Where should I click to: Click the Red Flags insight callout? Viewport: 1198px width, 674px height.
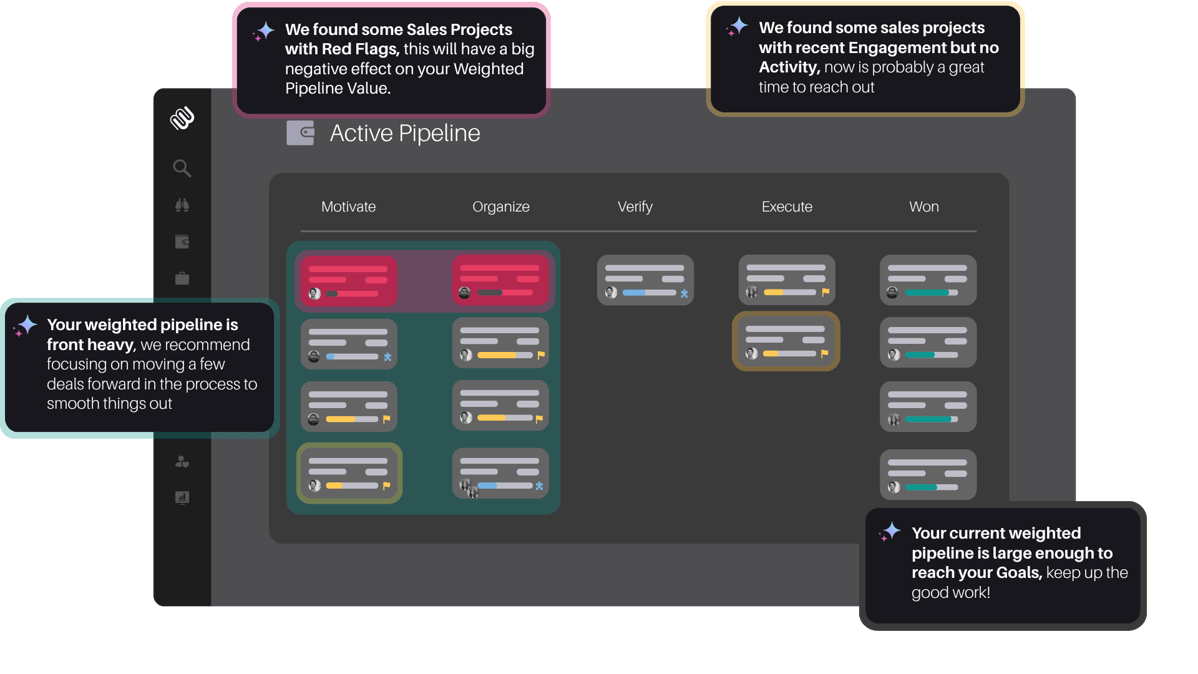pos(391,60)
